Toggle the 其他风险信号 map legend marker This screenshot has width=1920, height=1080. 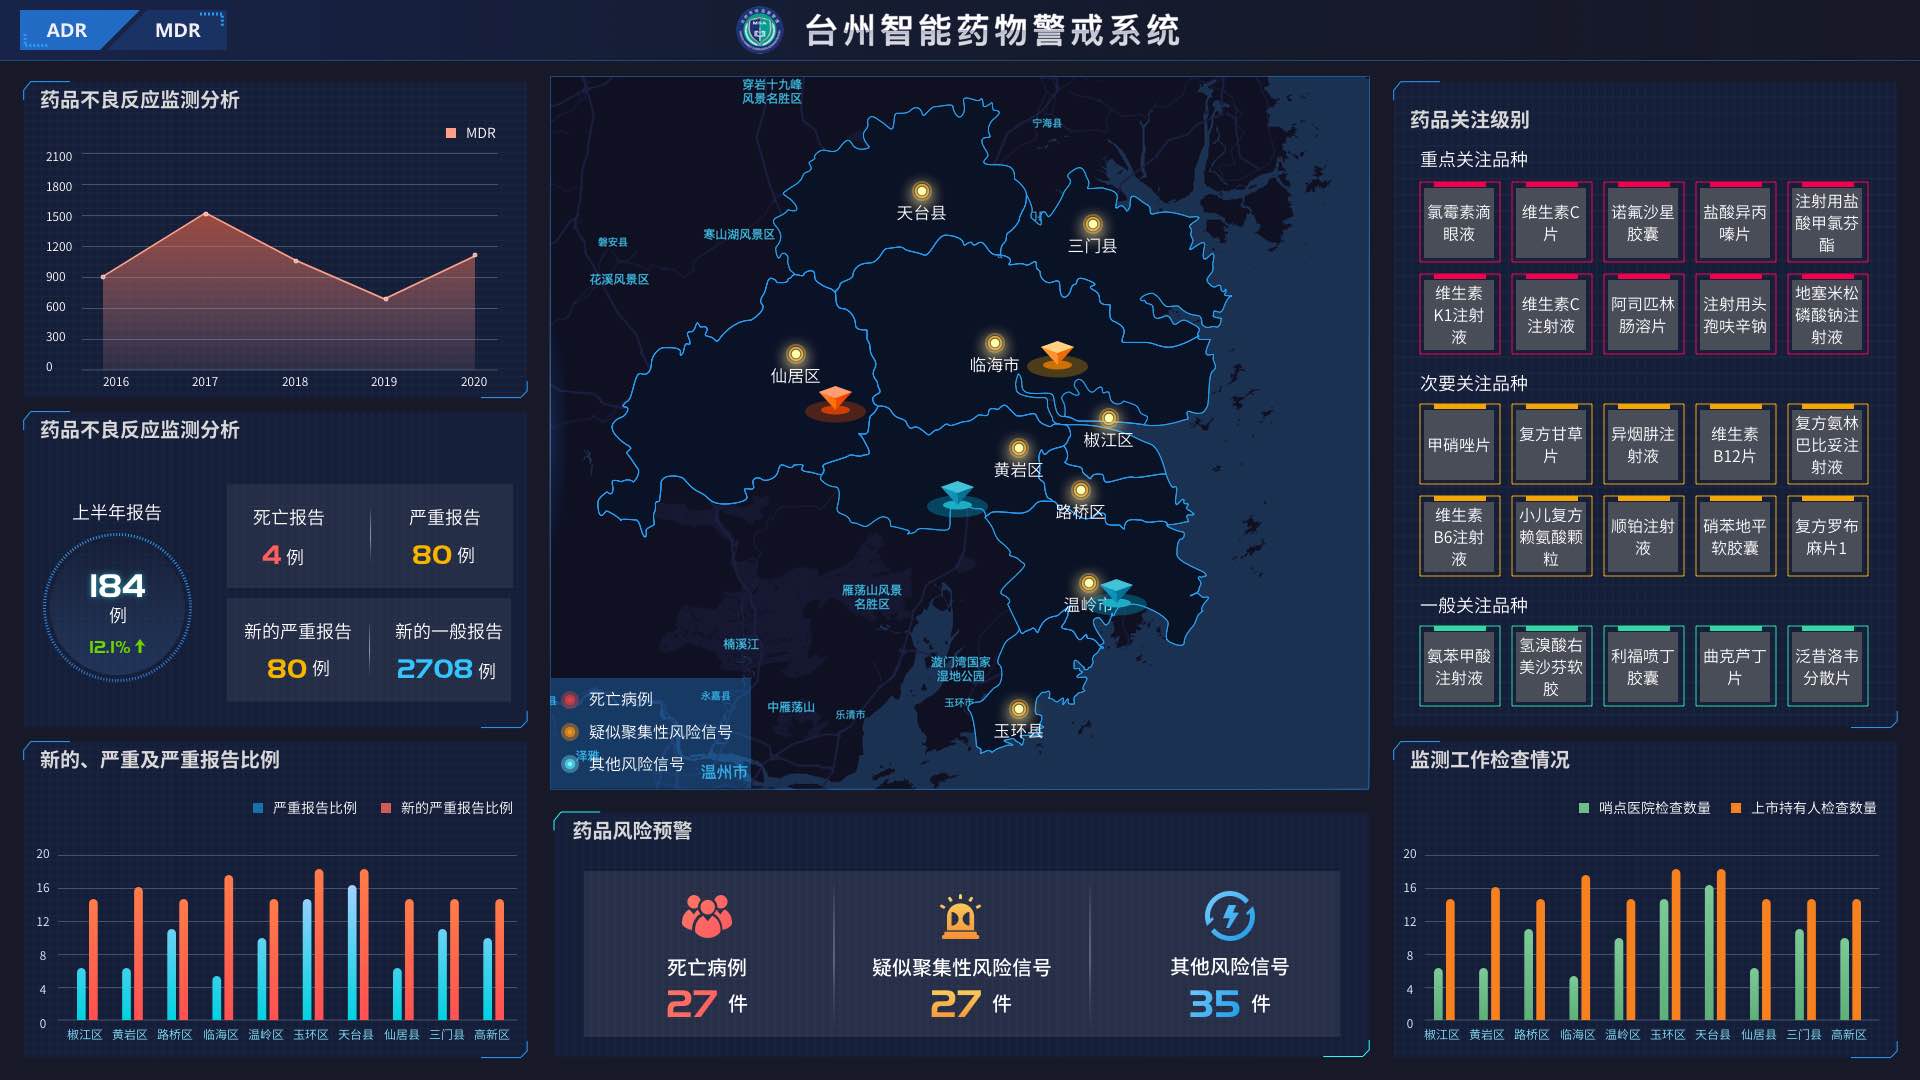click(x=570, y=764)
